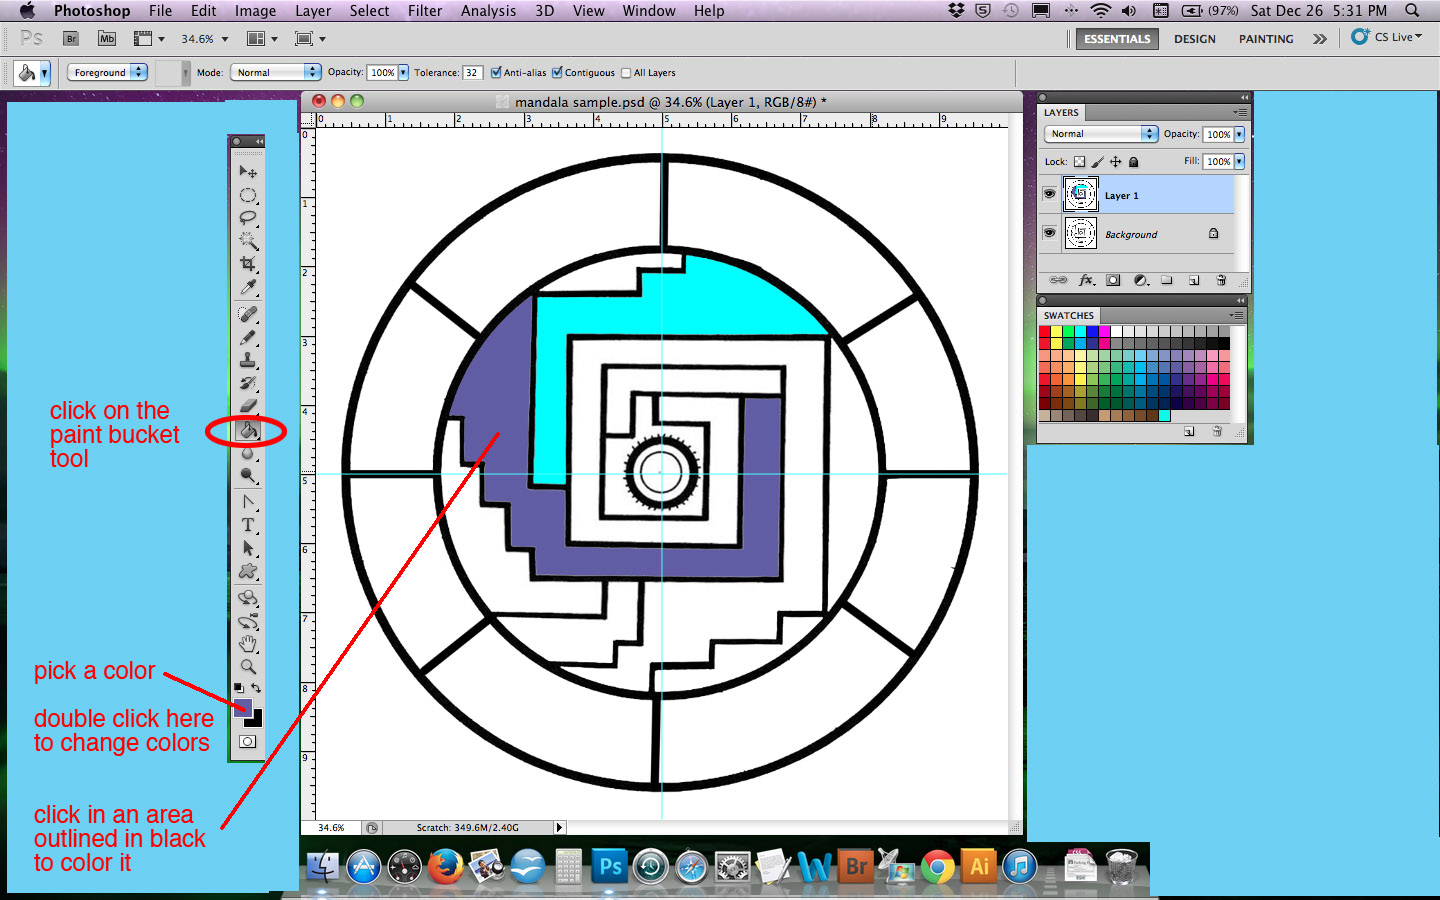Hide the Background layer
The width and height of the screenshot is (1440, 900).
tap(1049, 233)
